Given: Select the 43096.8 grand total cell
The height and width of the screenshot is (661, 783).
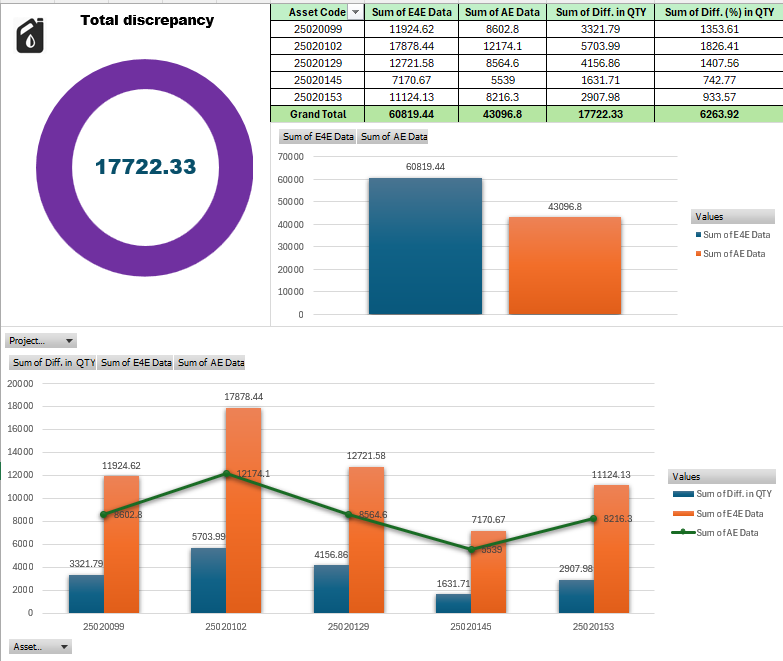Looking at the screenshot, I should point(502,114).
